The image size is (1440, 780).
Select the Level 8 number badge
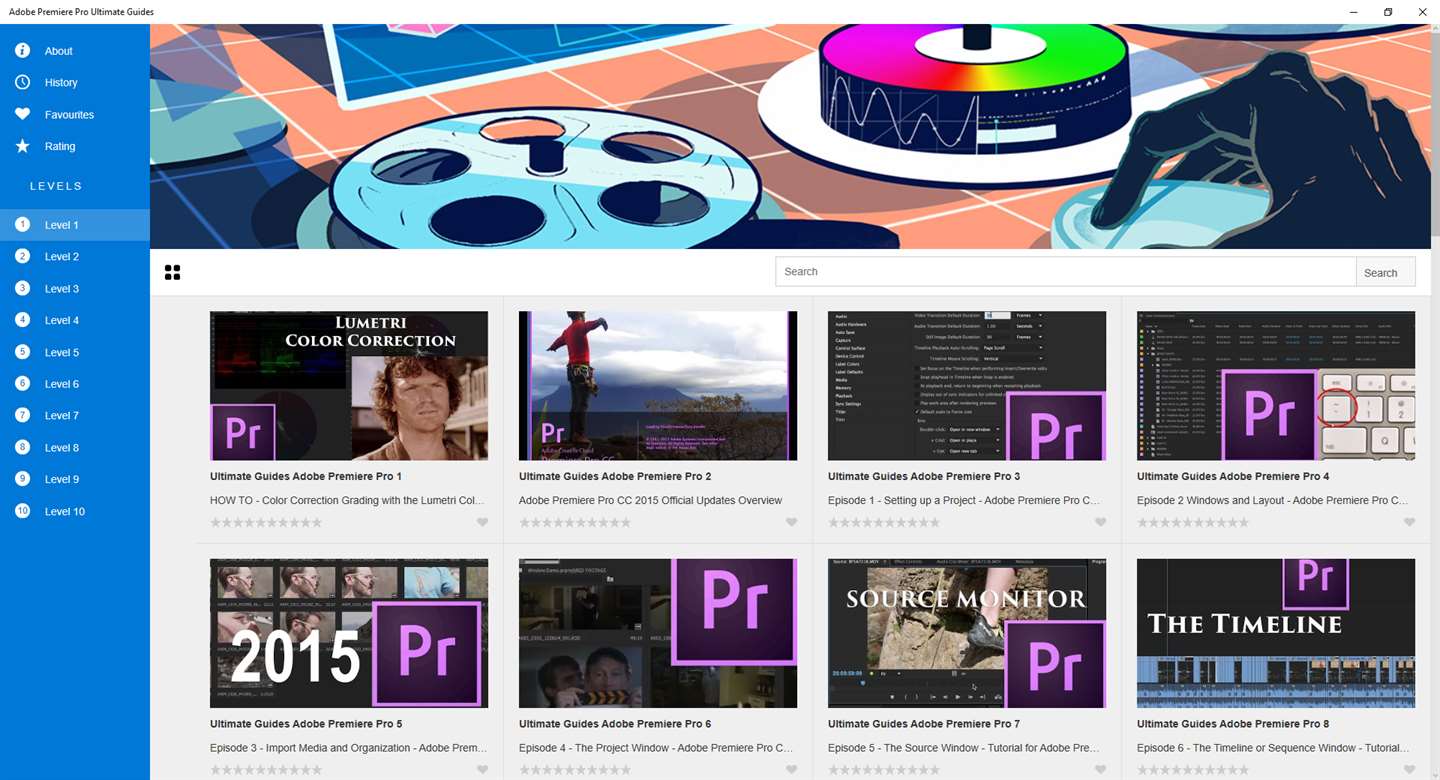[23, 447]
